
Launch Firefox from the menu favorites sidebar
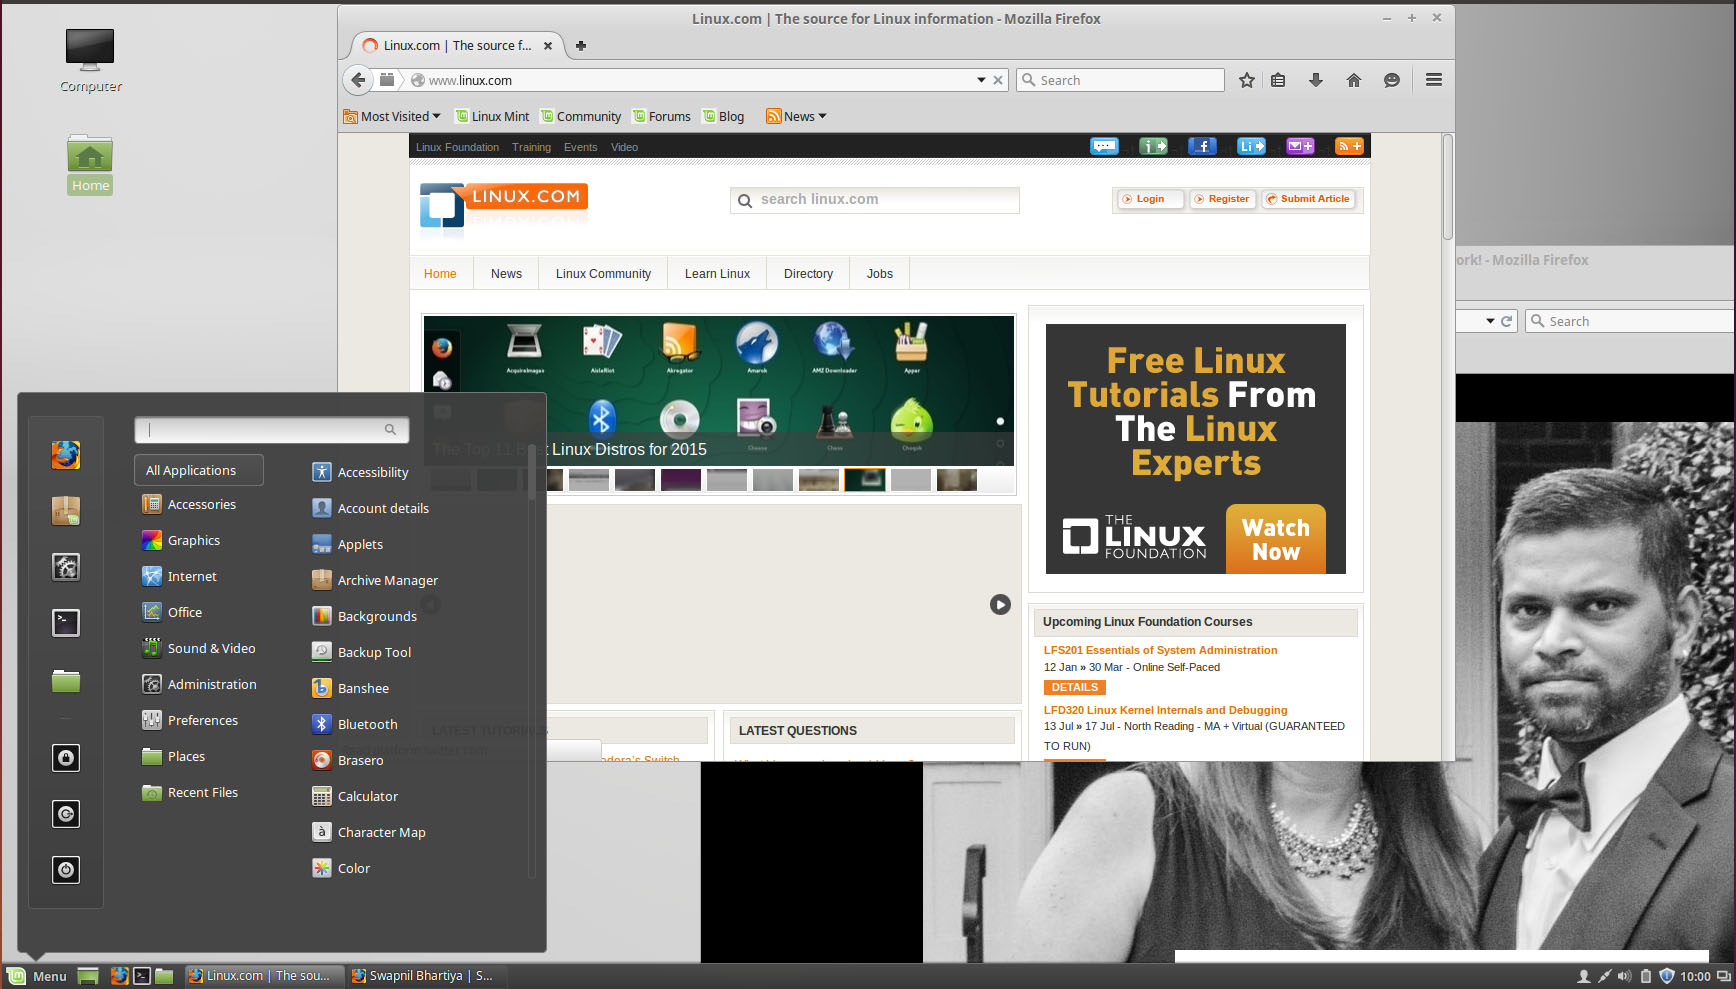click(66, 456)
